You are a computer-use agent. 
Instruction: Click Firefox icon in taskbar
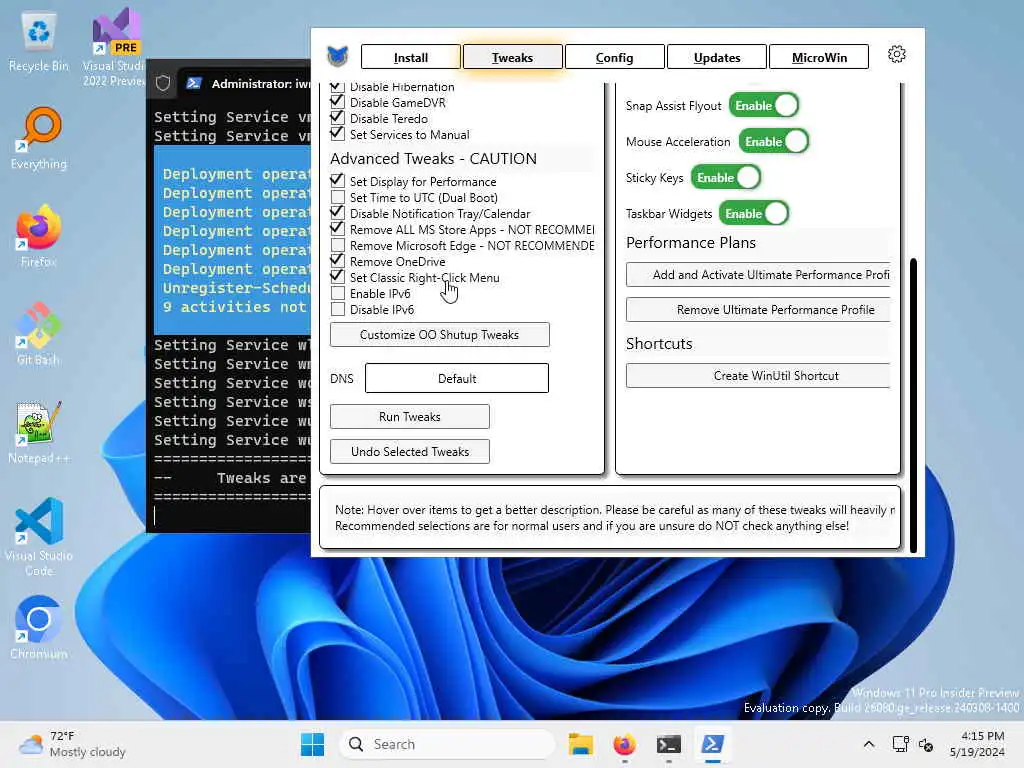[x=624, y=744]
